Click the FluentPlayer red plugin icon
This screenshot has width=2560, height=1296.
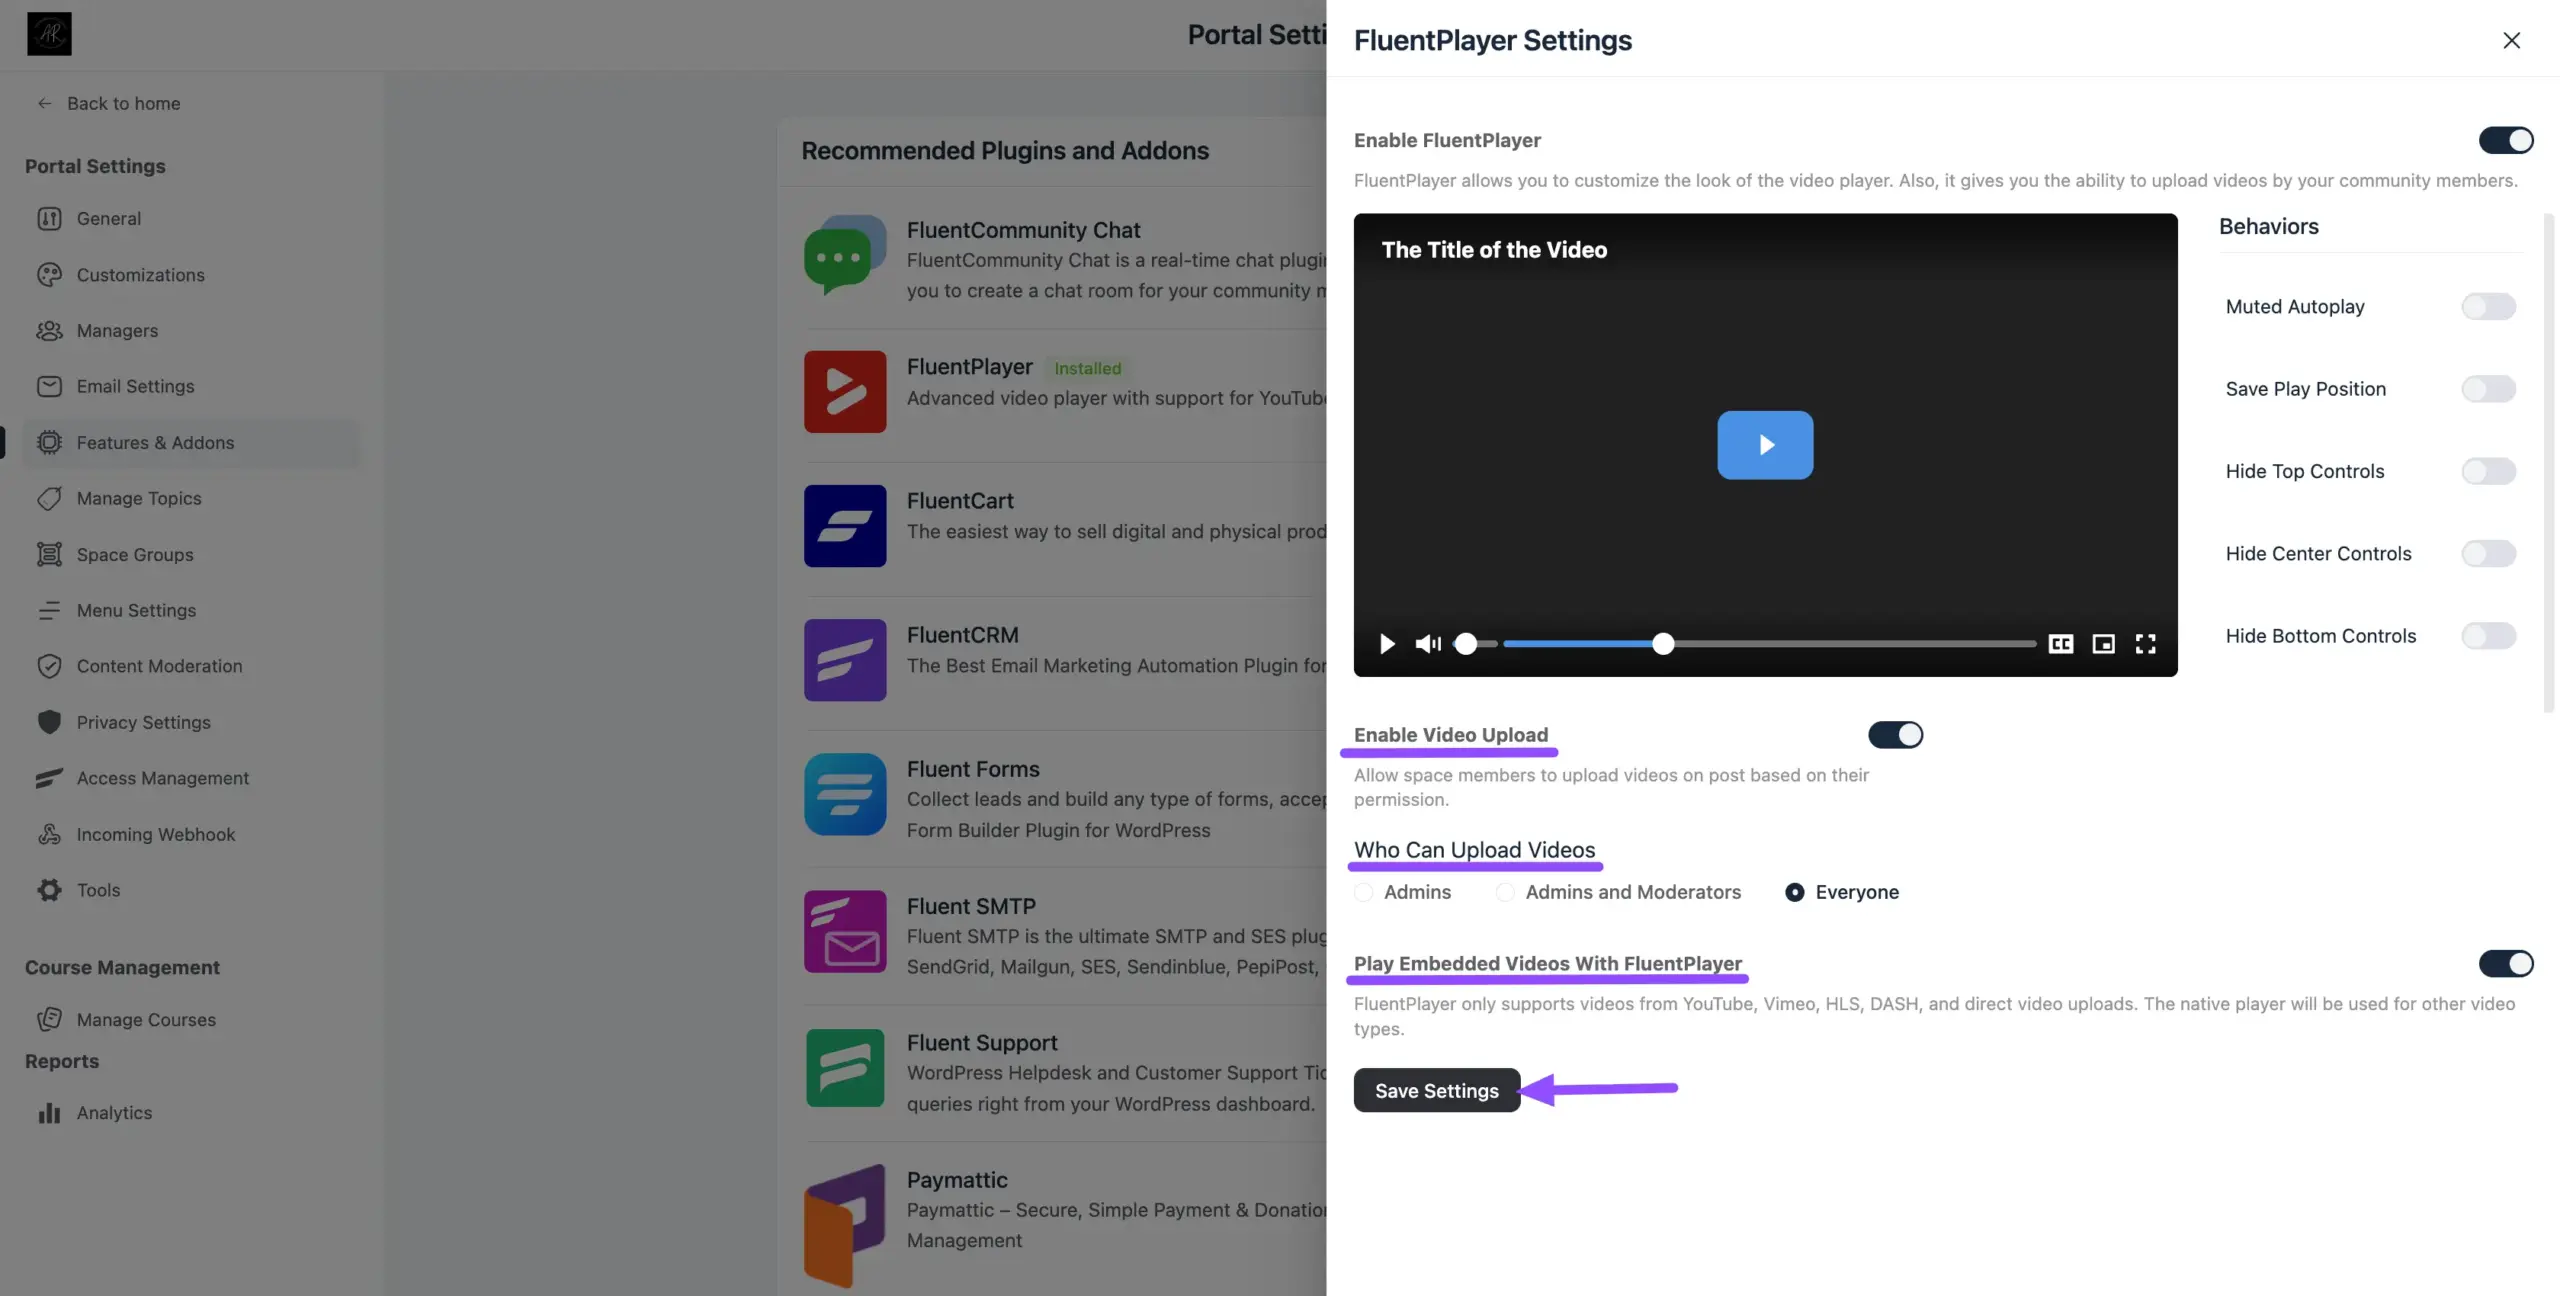(844, 391)
